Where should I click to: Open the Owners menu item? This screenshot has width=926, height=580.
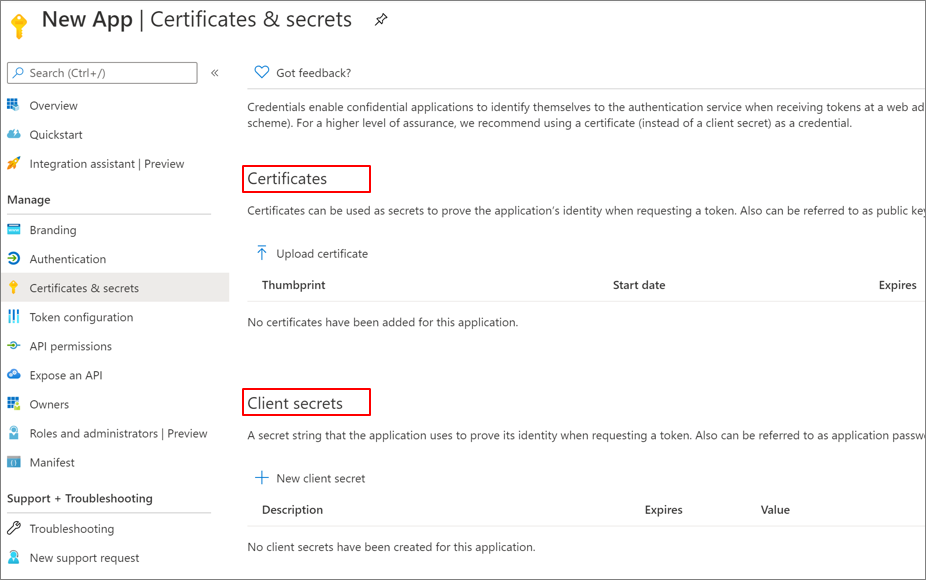49,404
